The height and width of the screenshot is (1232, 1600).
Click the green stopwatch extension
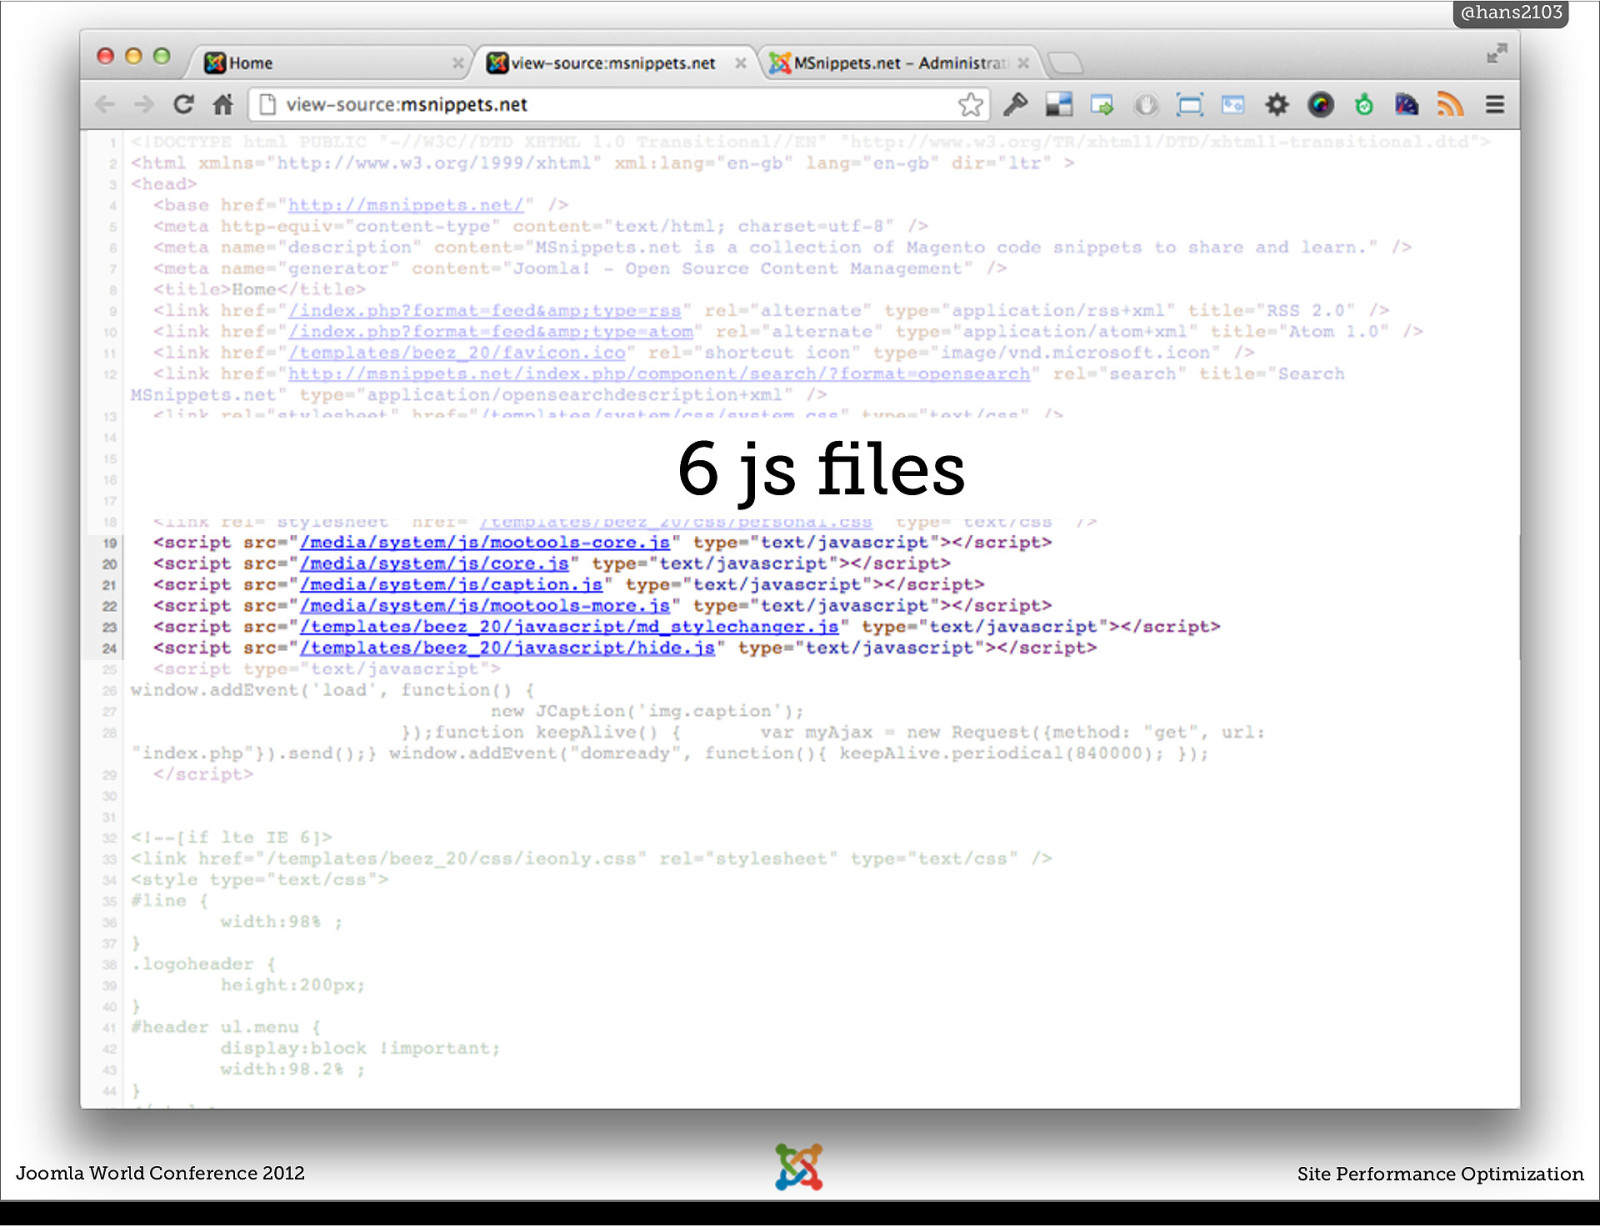point(1364,104)
